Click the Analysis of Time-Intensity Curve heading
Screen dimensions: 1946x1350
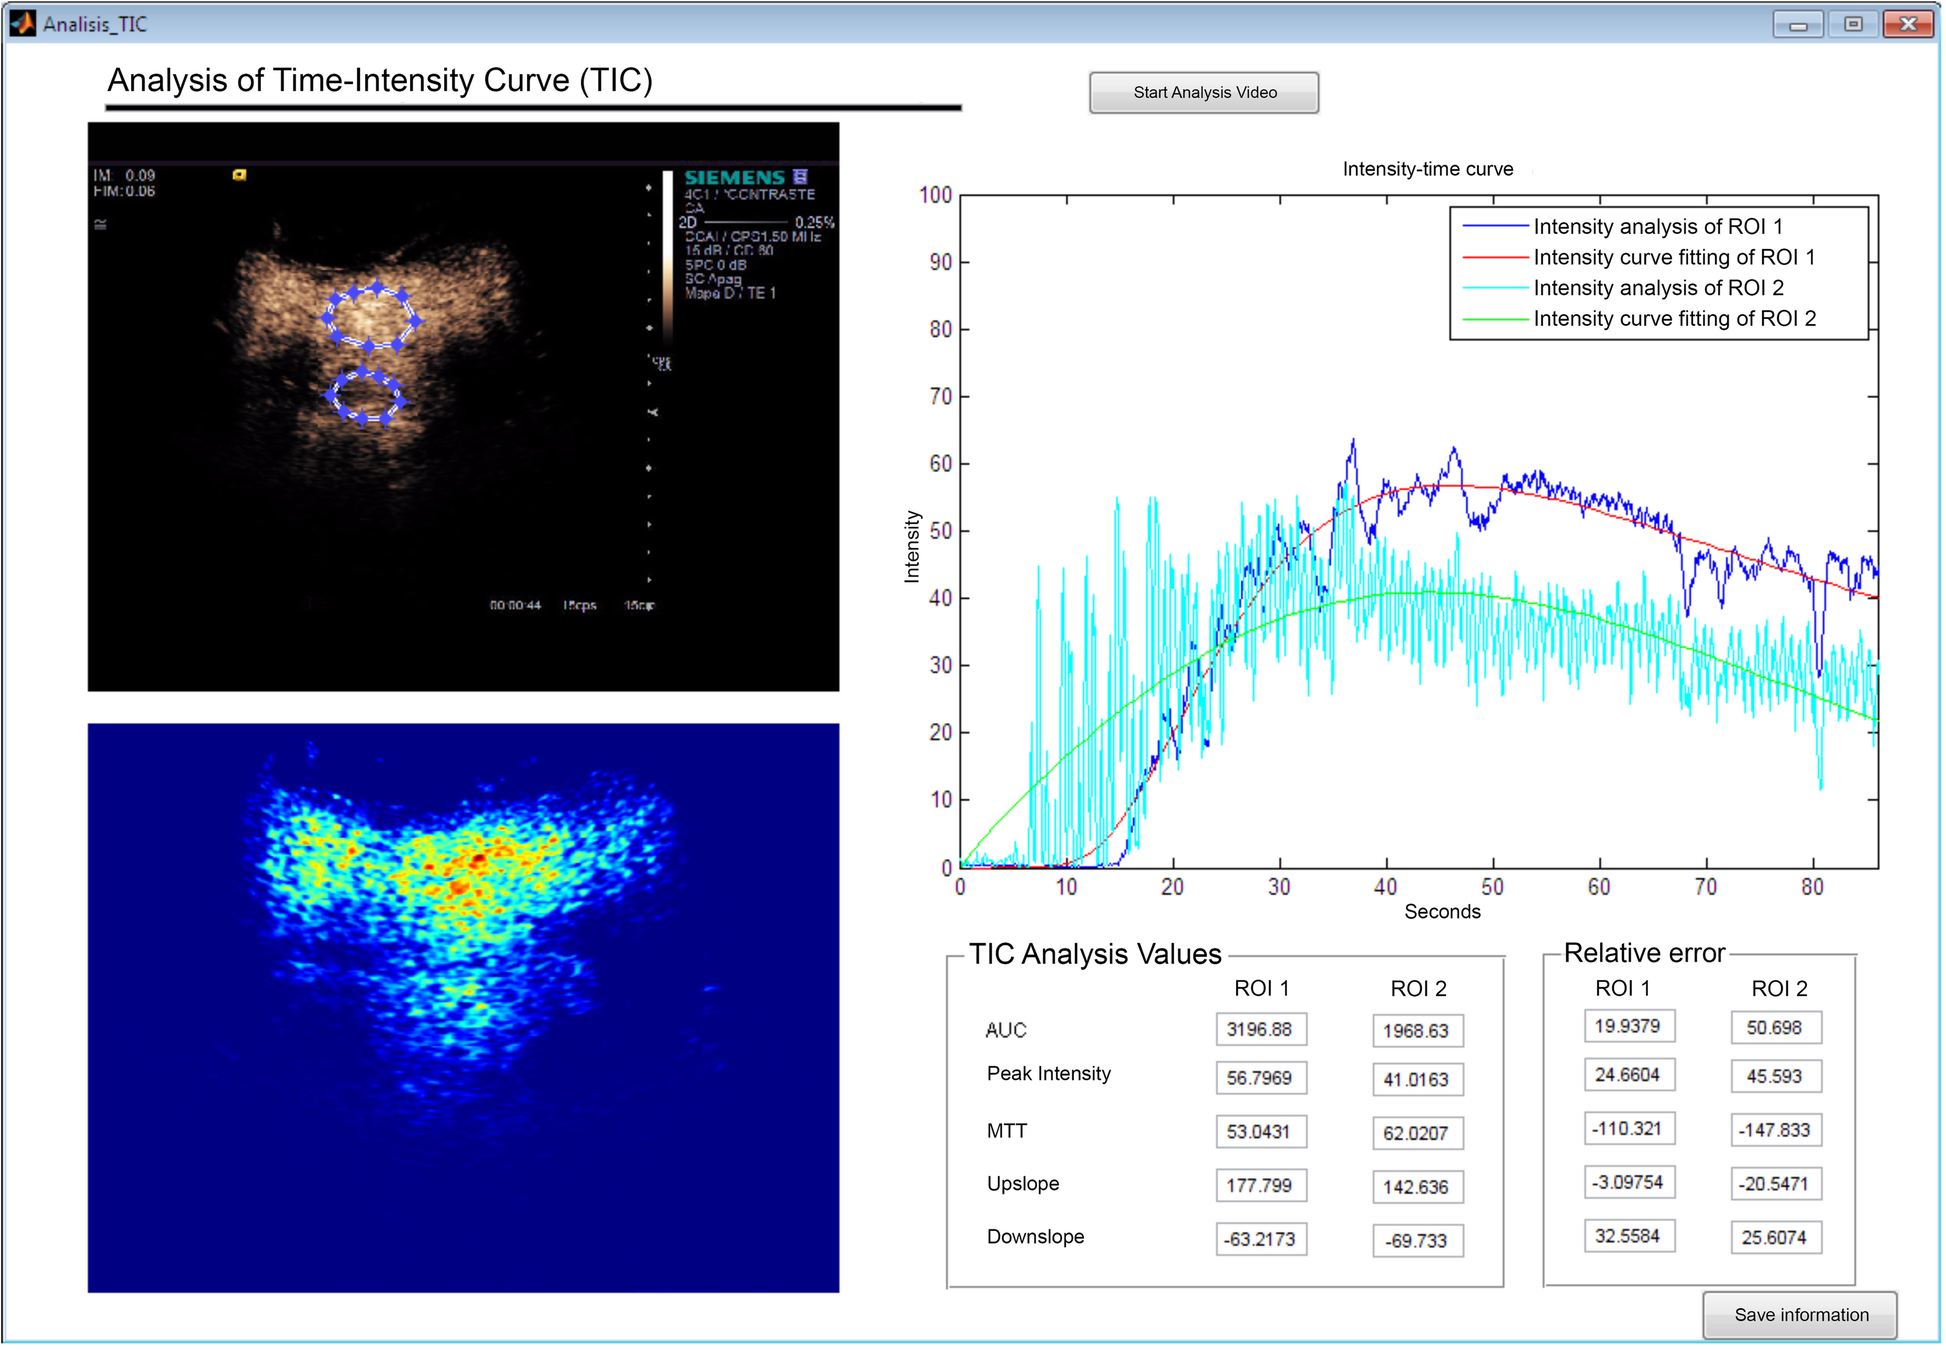coord(379,80)
